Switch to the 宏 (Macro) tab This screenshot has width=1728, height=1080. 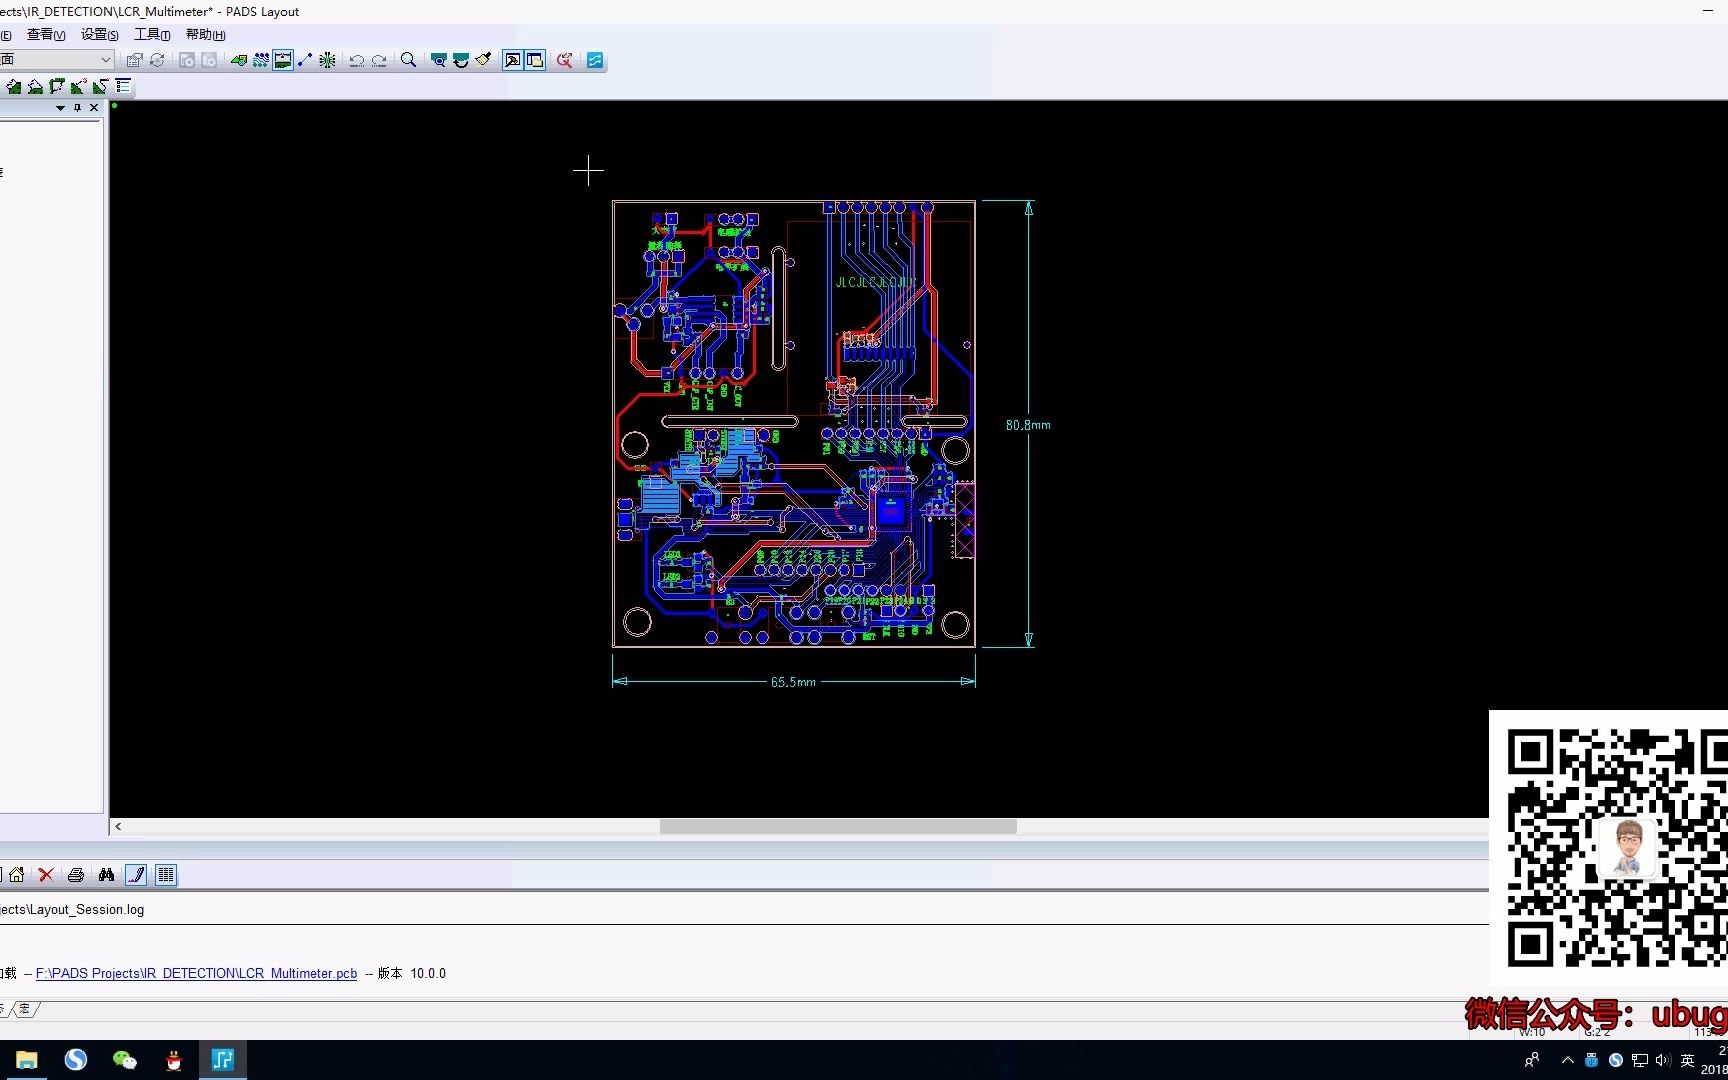25,1009
